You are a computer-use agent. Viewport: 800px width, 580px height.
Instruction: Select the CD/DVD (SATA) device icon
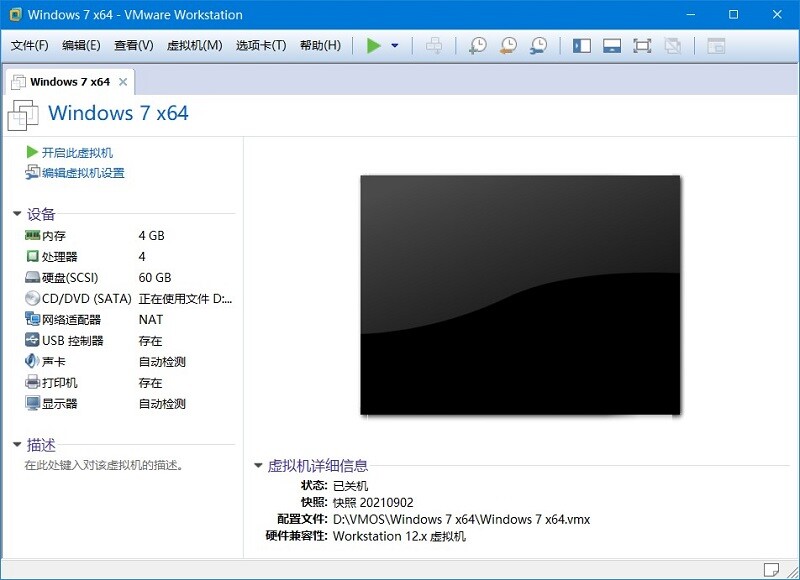32,299
